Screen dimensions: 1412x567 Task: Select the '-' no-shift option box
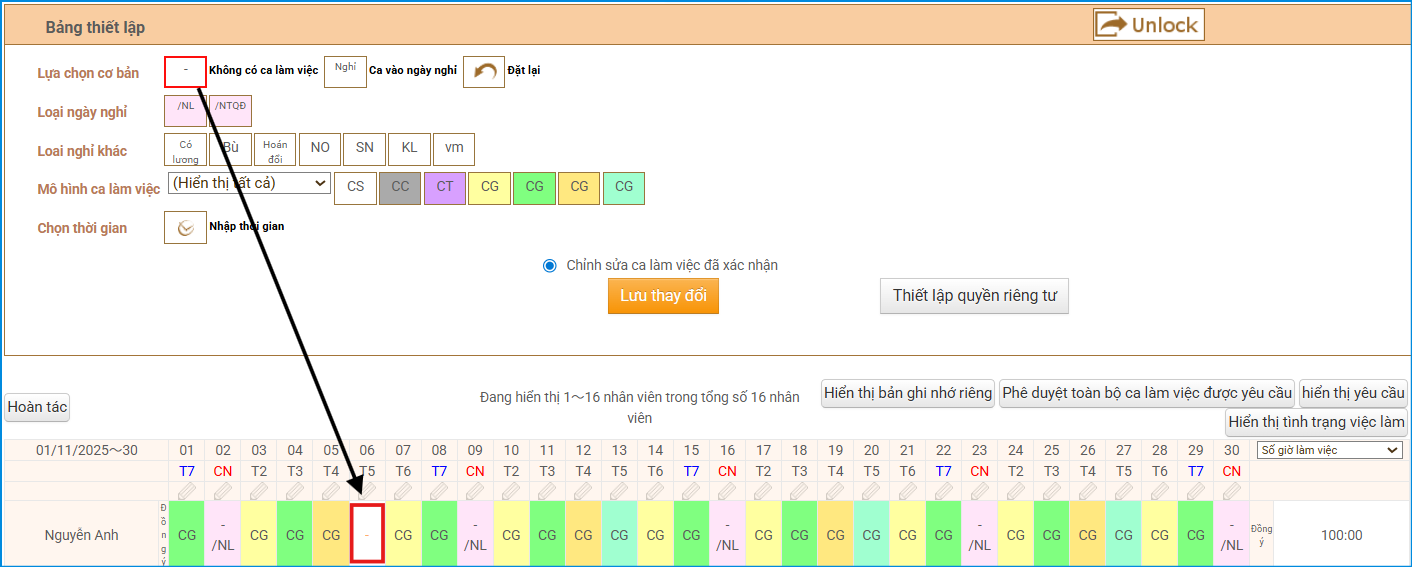[186, 72]
